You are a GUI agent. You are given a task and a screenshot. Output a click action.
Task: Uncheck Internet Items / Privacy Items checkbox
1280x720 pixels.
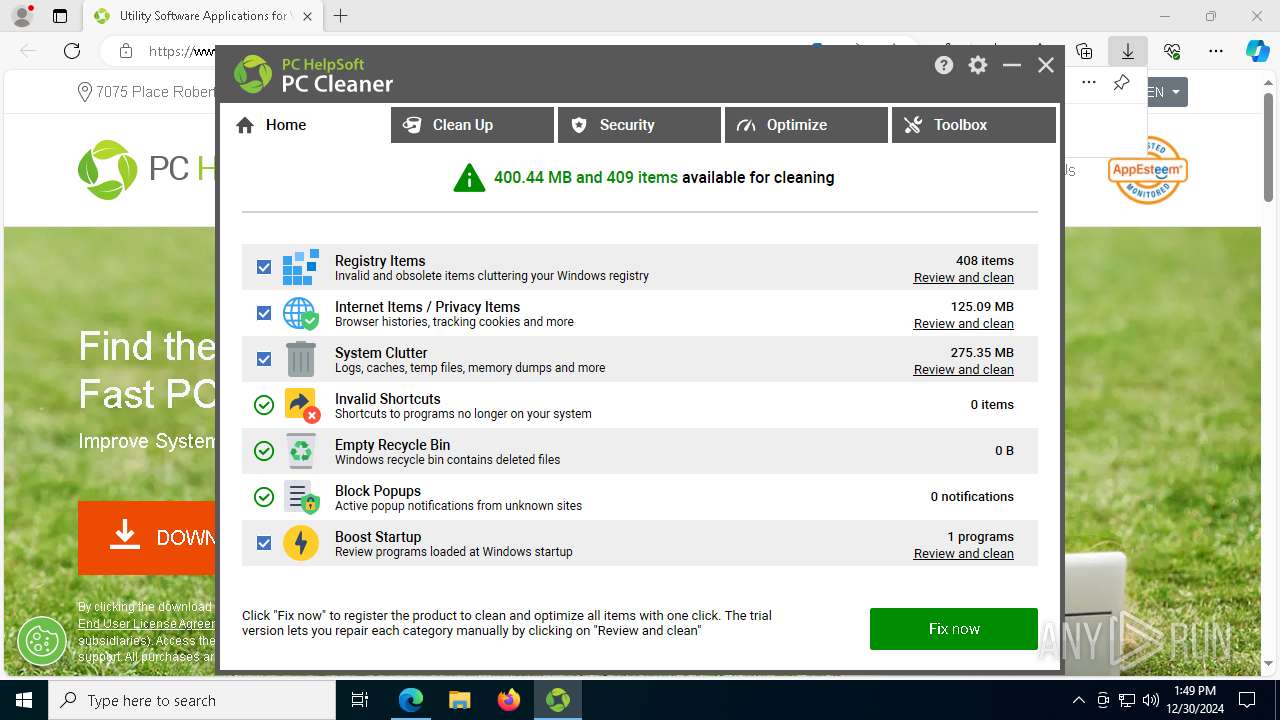tap(264, 313)
